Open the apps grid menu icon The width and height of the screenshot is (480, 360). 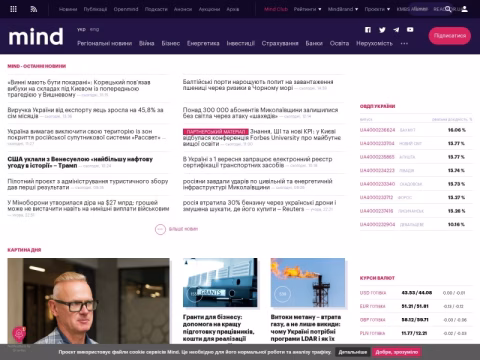pyautogui.click(x=13, y=9)
